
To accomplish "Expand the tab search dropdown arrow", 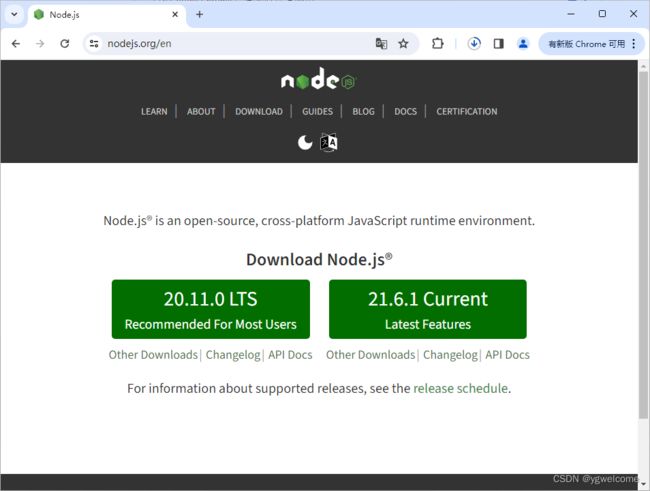I will 14,14.
